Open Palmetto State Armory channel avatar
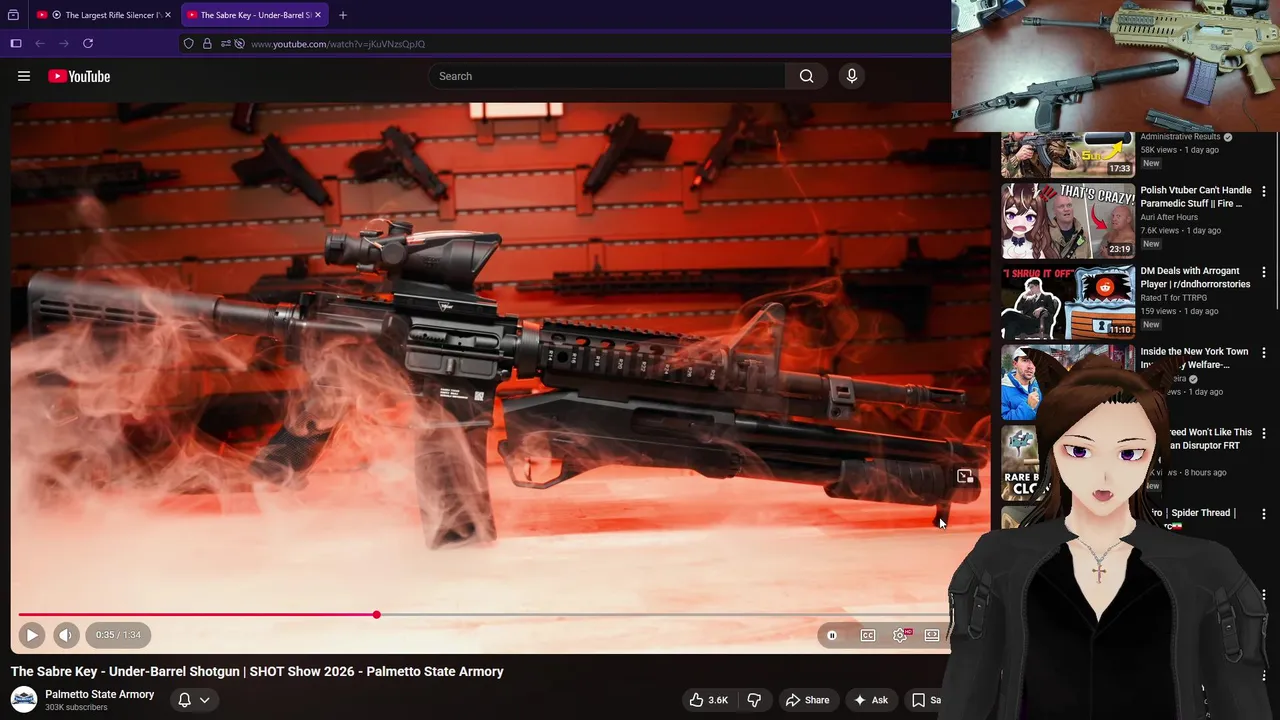The height and width of the screenshot is (720, 1280). pos(24,699)
